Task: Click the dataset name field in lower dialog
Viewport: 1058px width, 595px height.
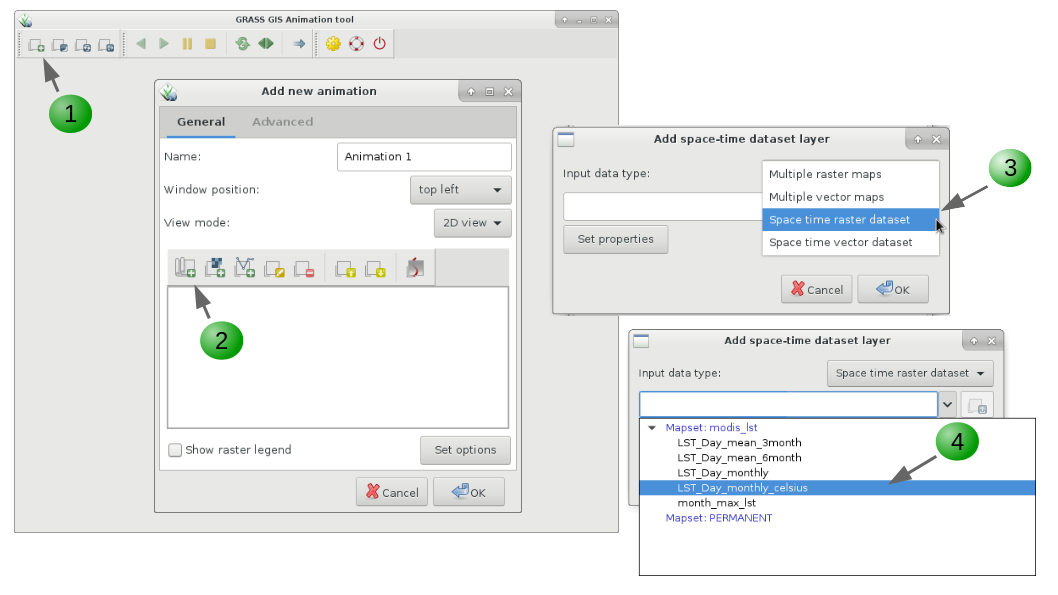Action: click(x=788, y=405)
